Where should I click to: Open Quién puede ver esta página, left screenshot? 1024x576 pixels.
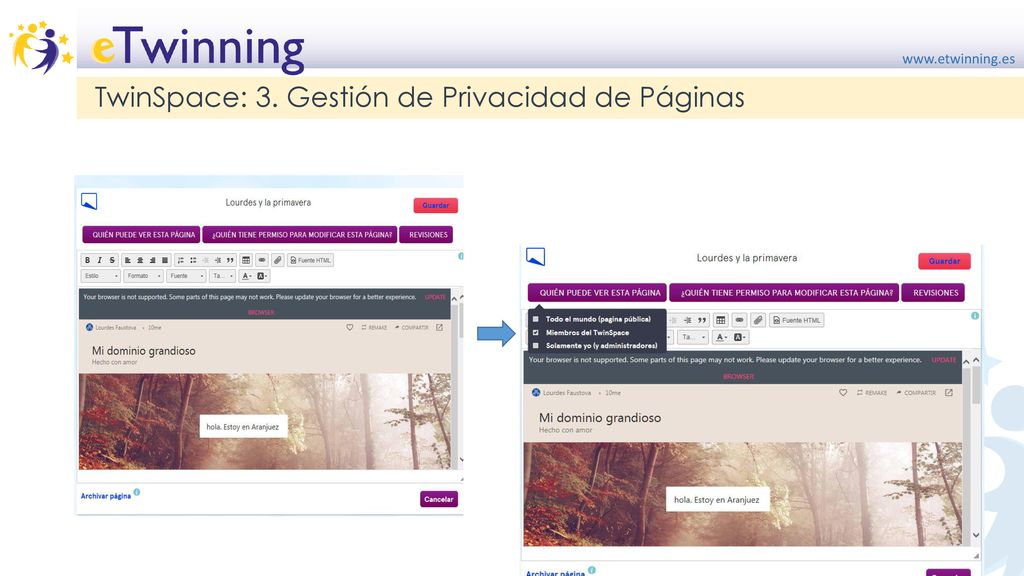pyautogui.click(x=142, y=234)
